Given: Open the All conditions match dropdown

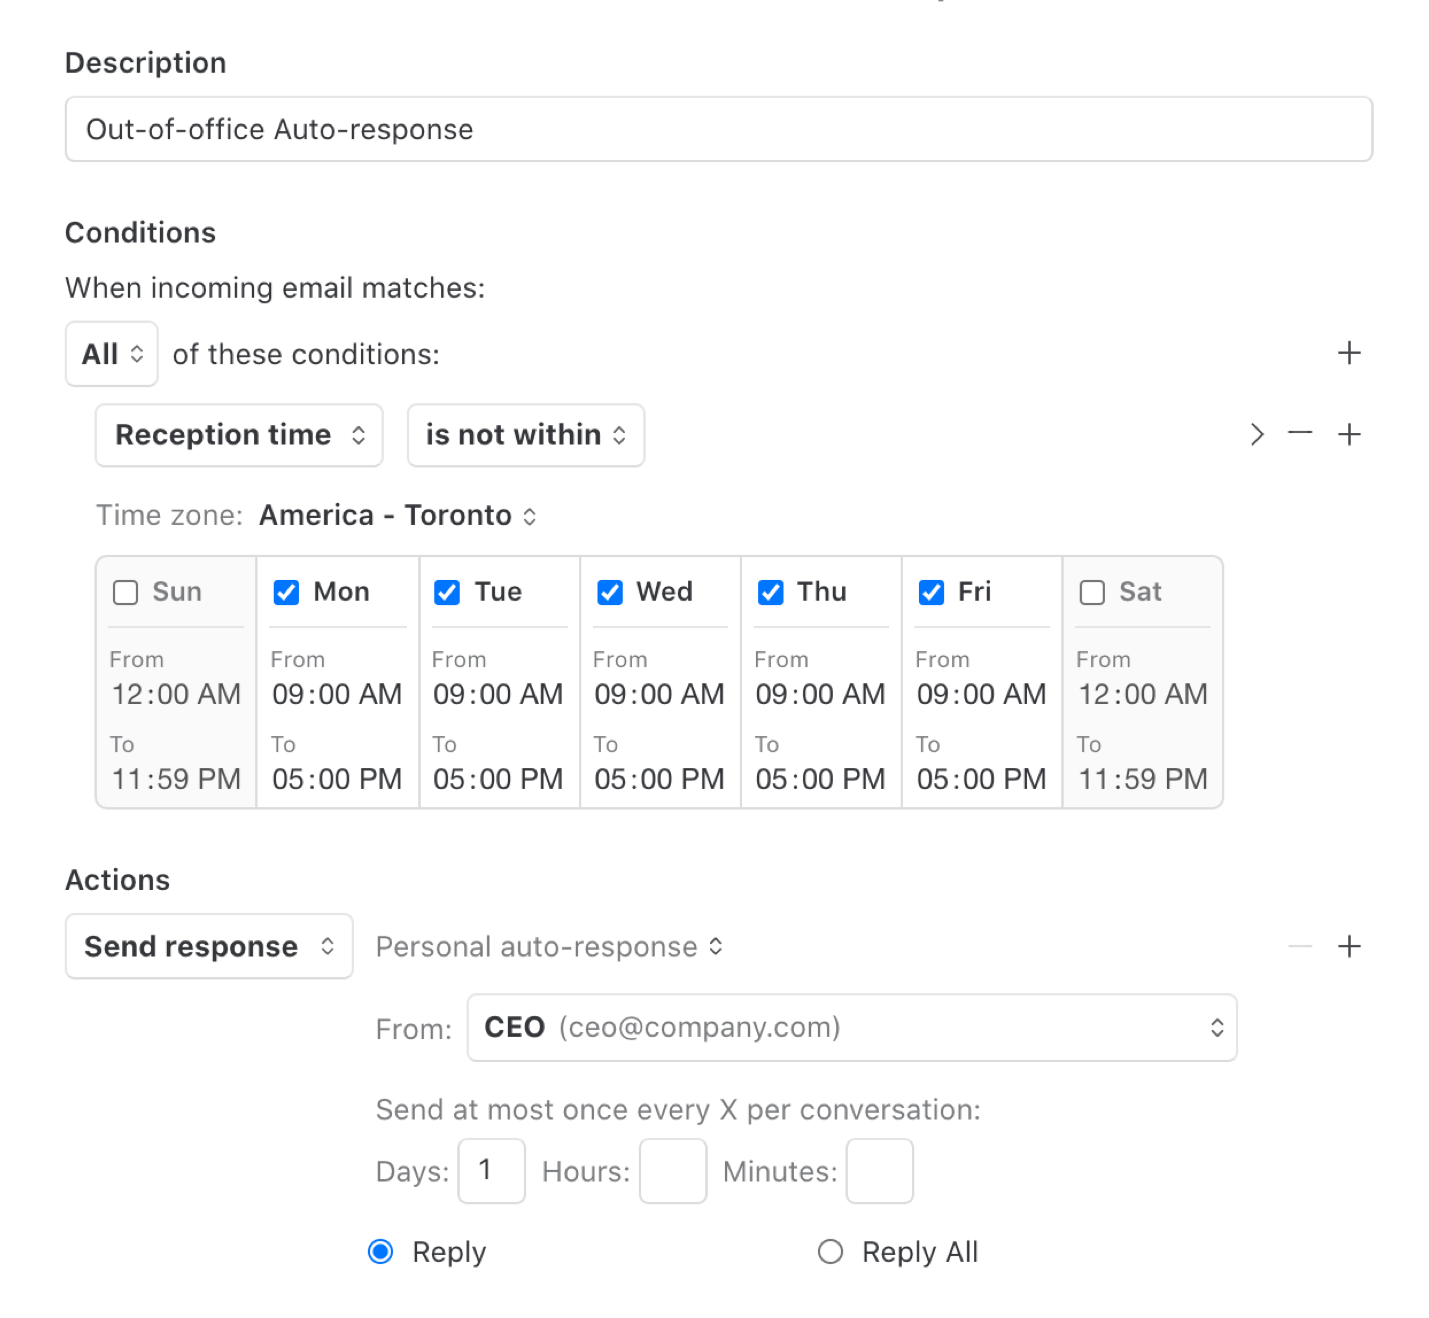Looking at the screenshot, I should (112, 354).
